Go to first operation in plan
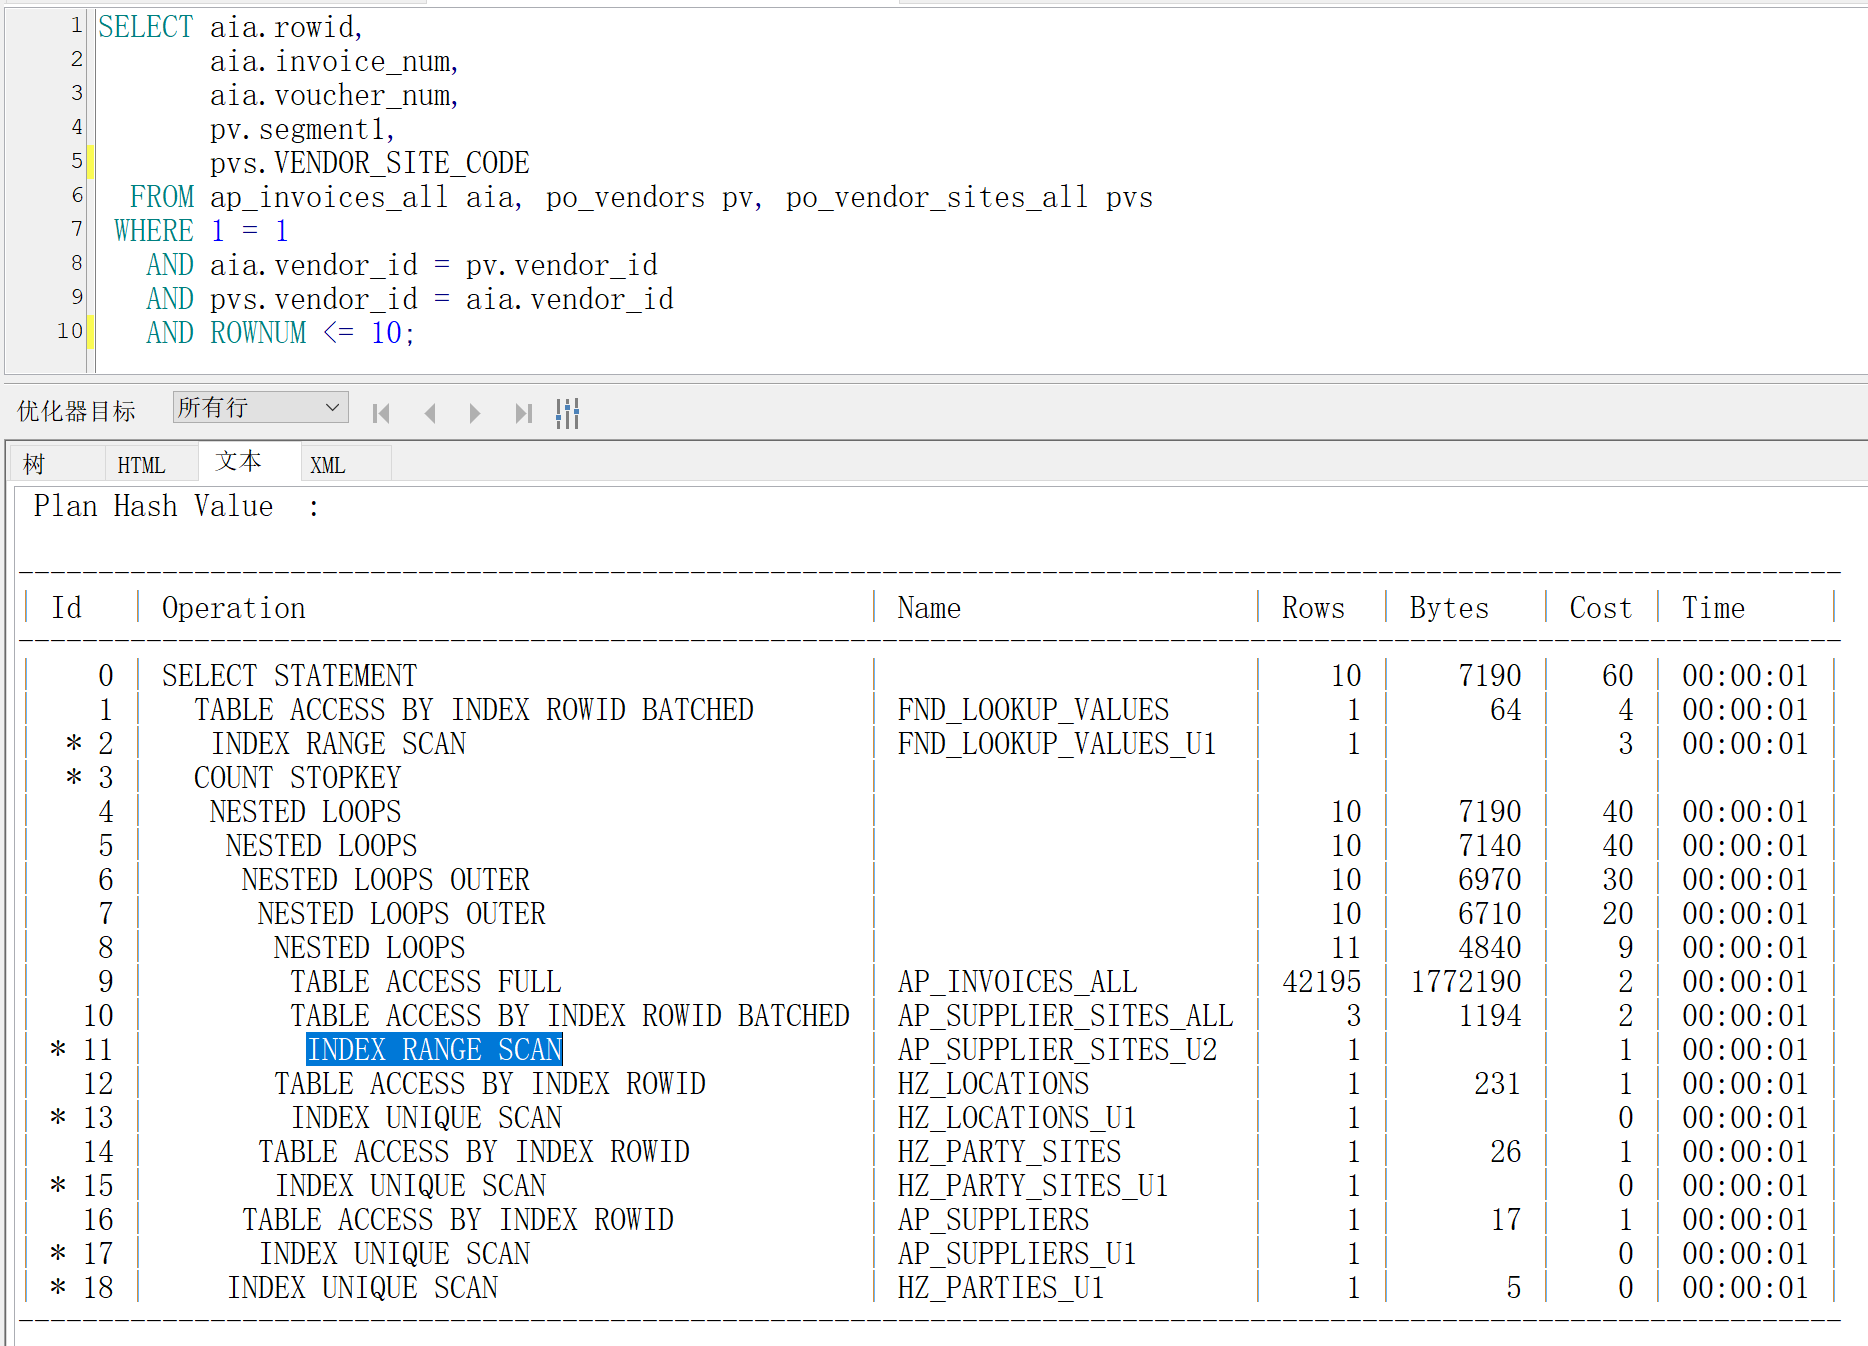The height and width of the screenshot is (1346, 1868). click(x=381, y=413)
